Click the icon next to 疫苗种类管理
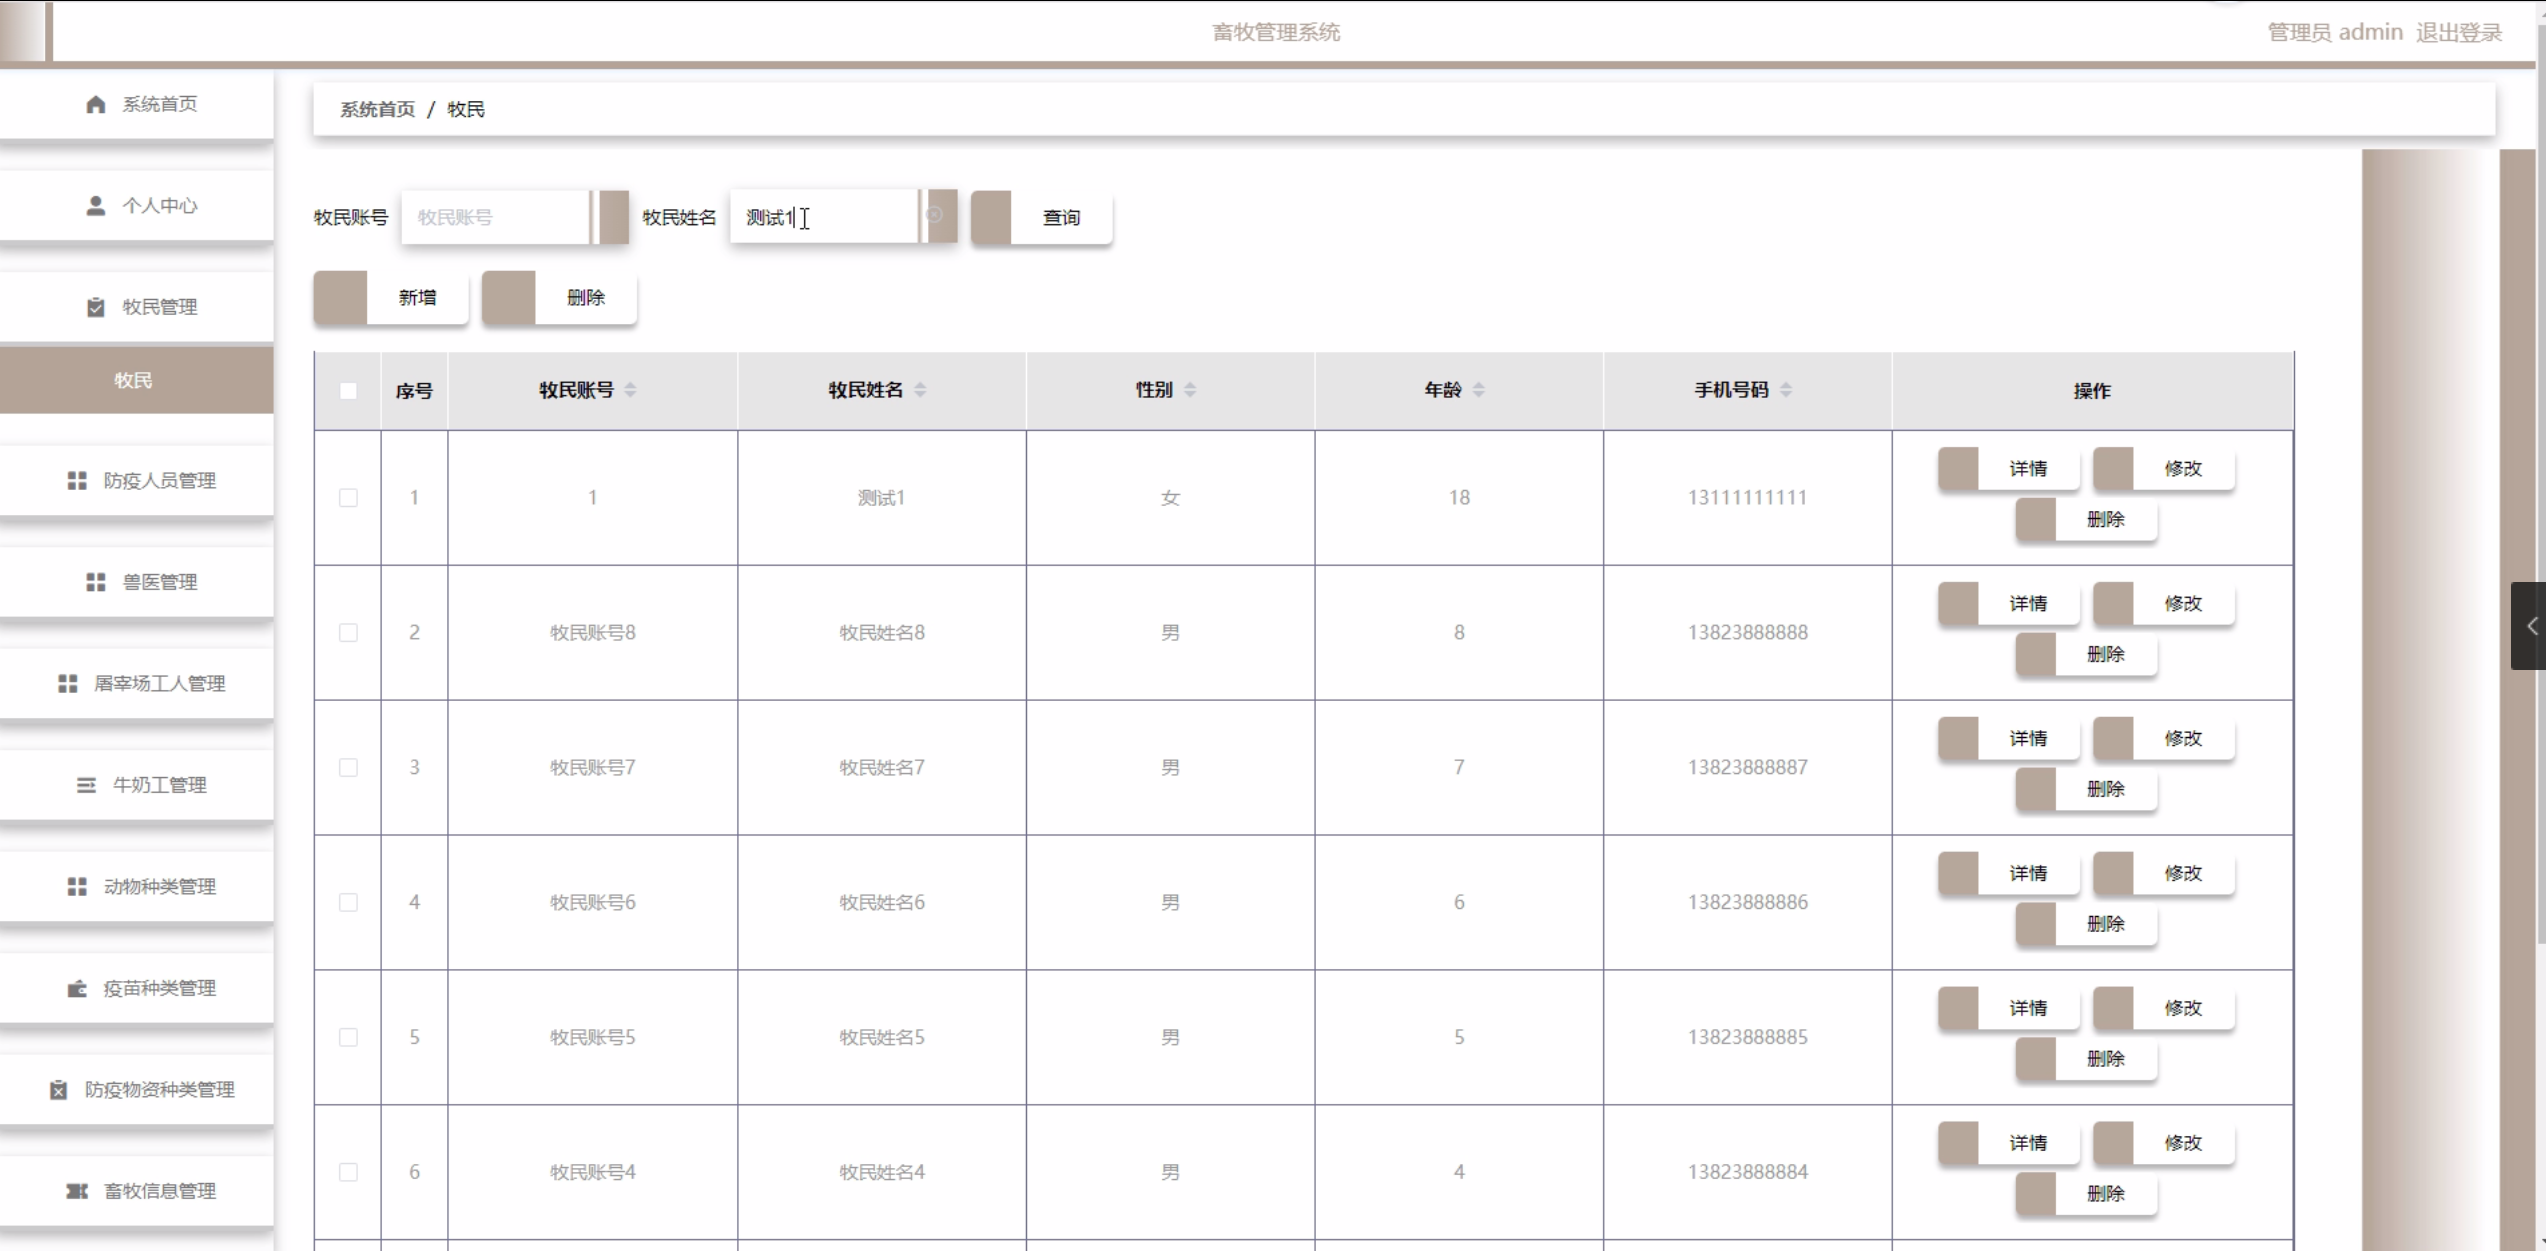Image resolution: width=2546 pixels, height=1251 pixels. pos(77,988)
